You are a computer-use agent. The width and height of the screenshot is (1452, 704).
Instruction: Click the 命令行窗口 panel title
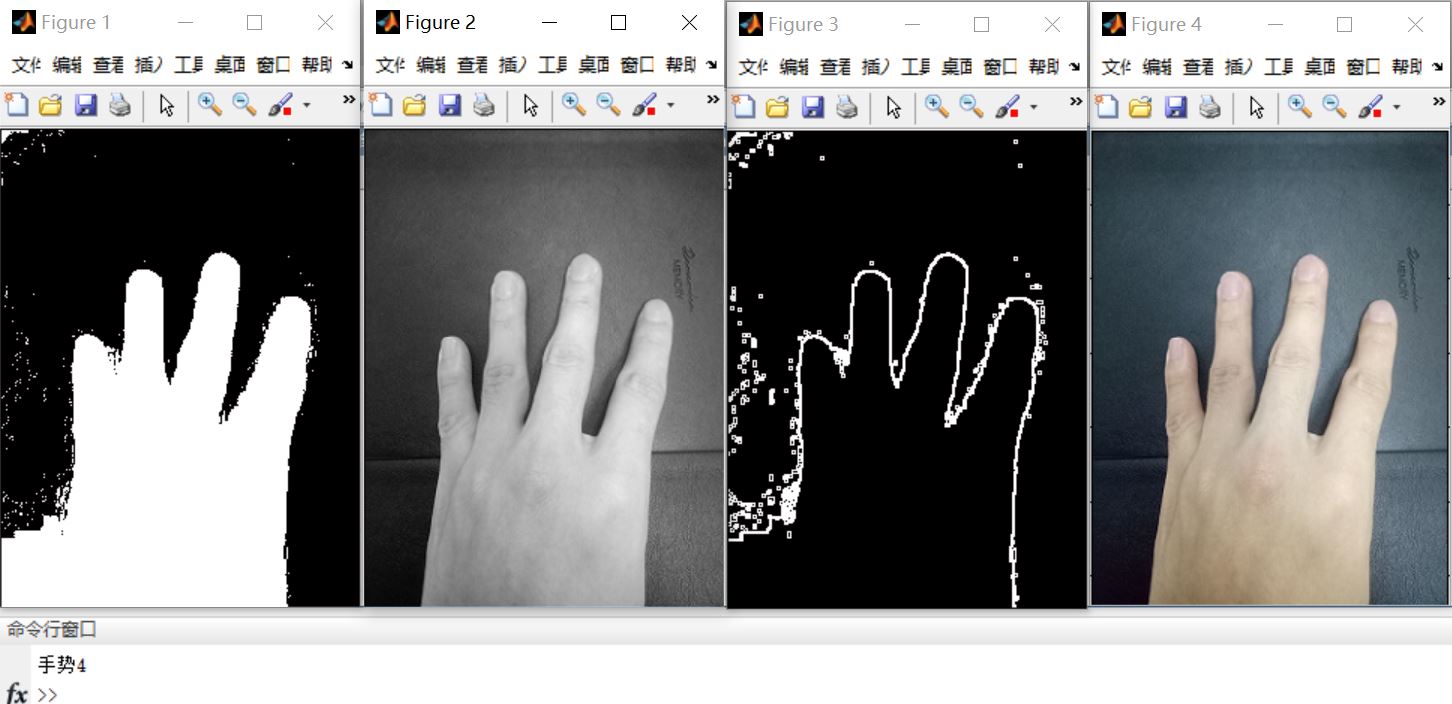click(x=52, y=629)
